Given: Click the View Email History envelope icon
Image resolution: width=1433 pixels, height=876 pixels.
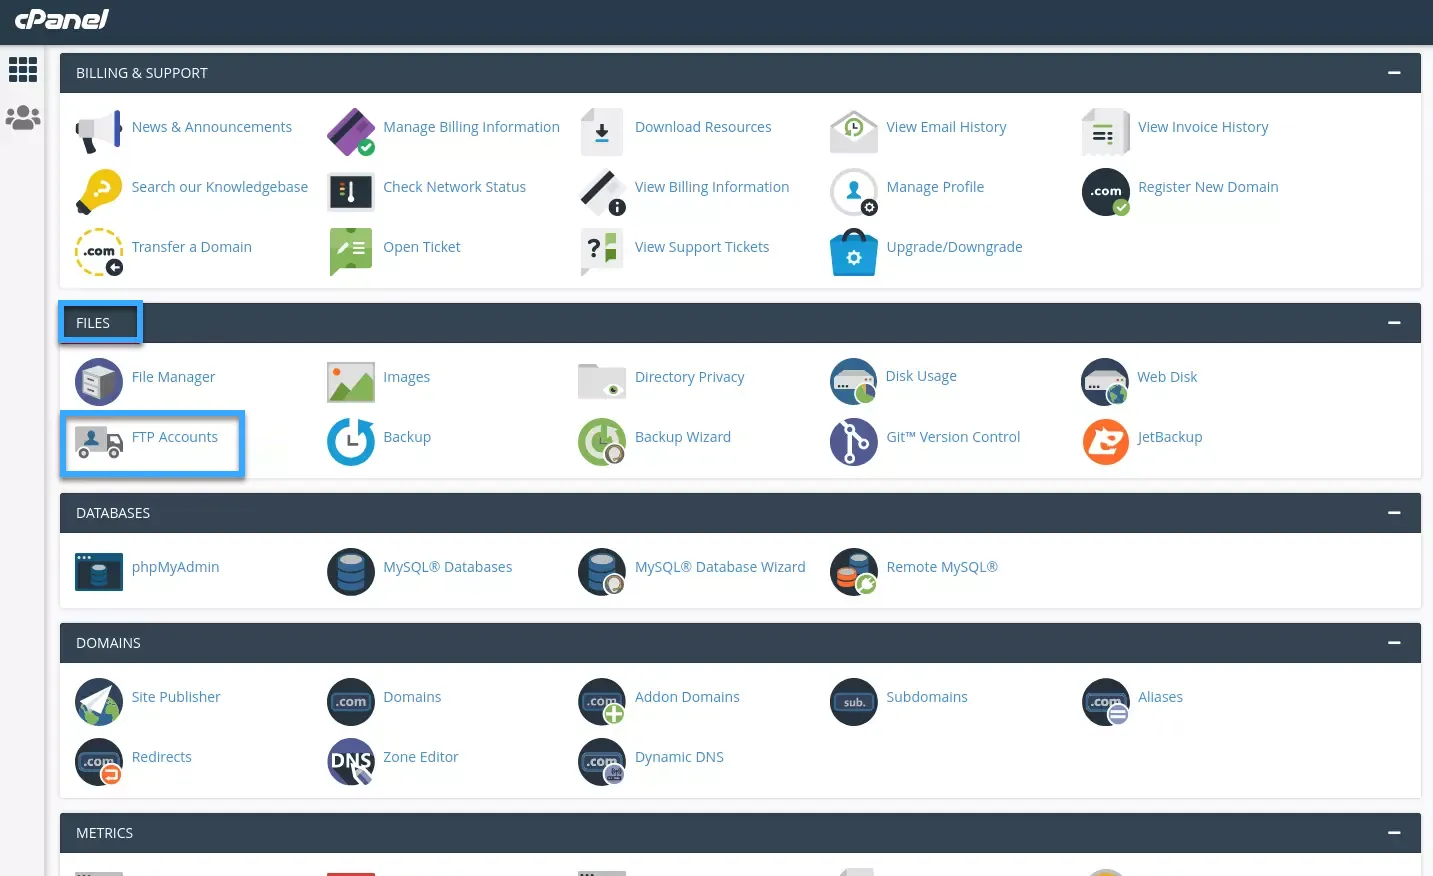Looking at the screenshot, I should pos(854,132).
